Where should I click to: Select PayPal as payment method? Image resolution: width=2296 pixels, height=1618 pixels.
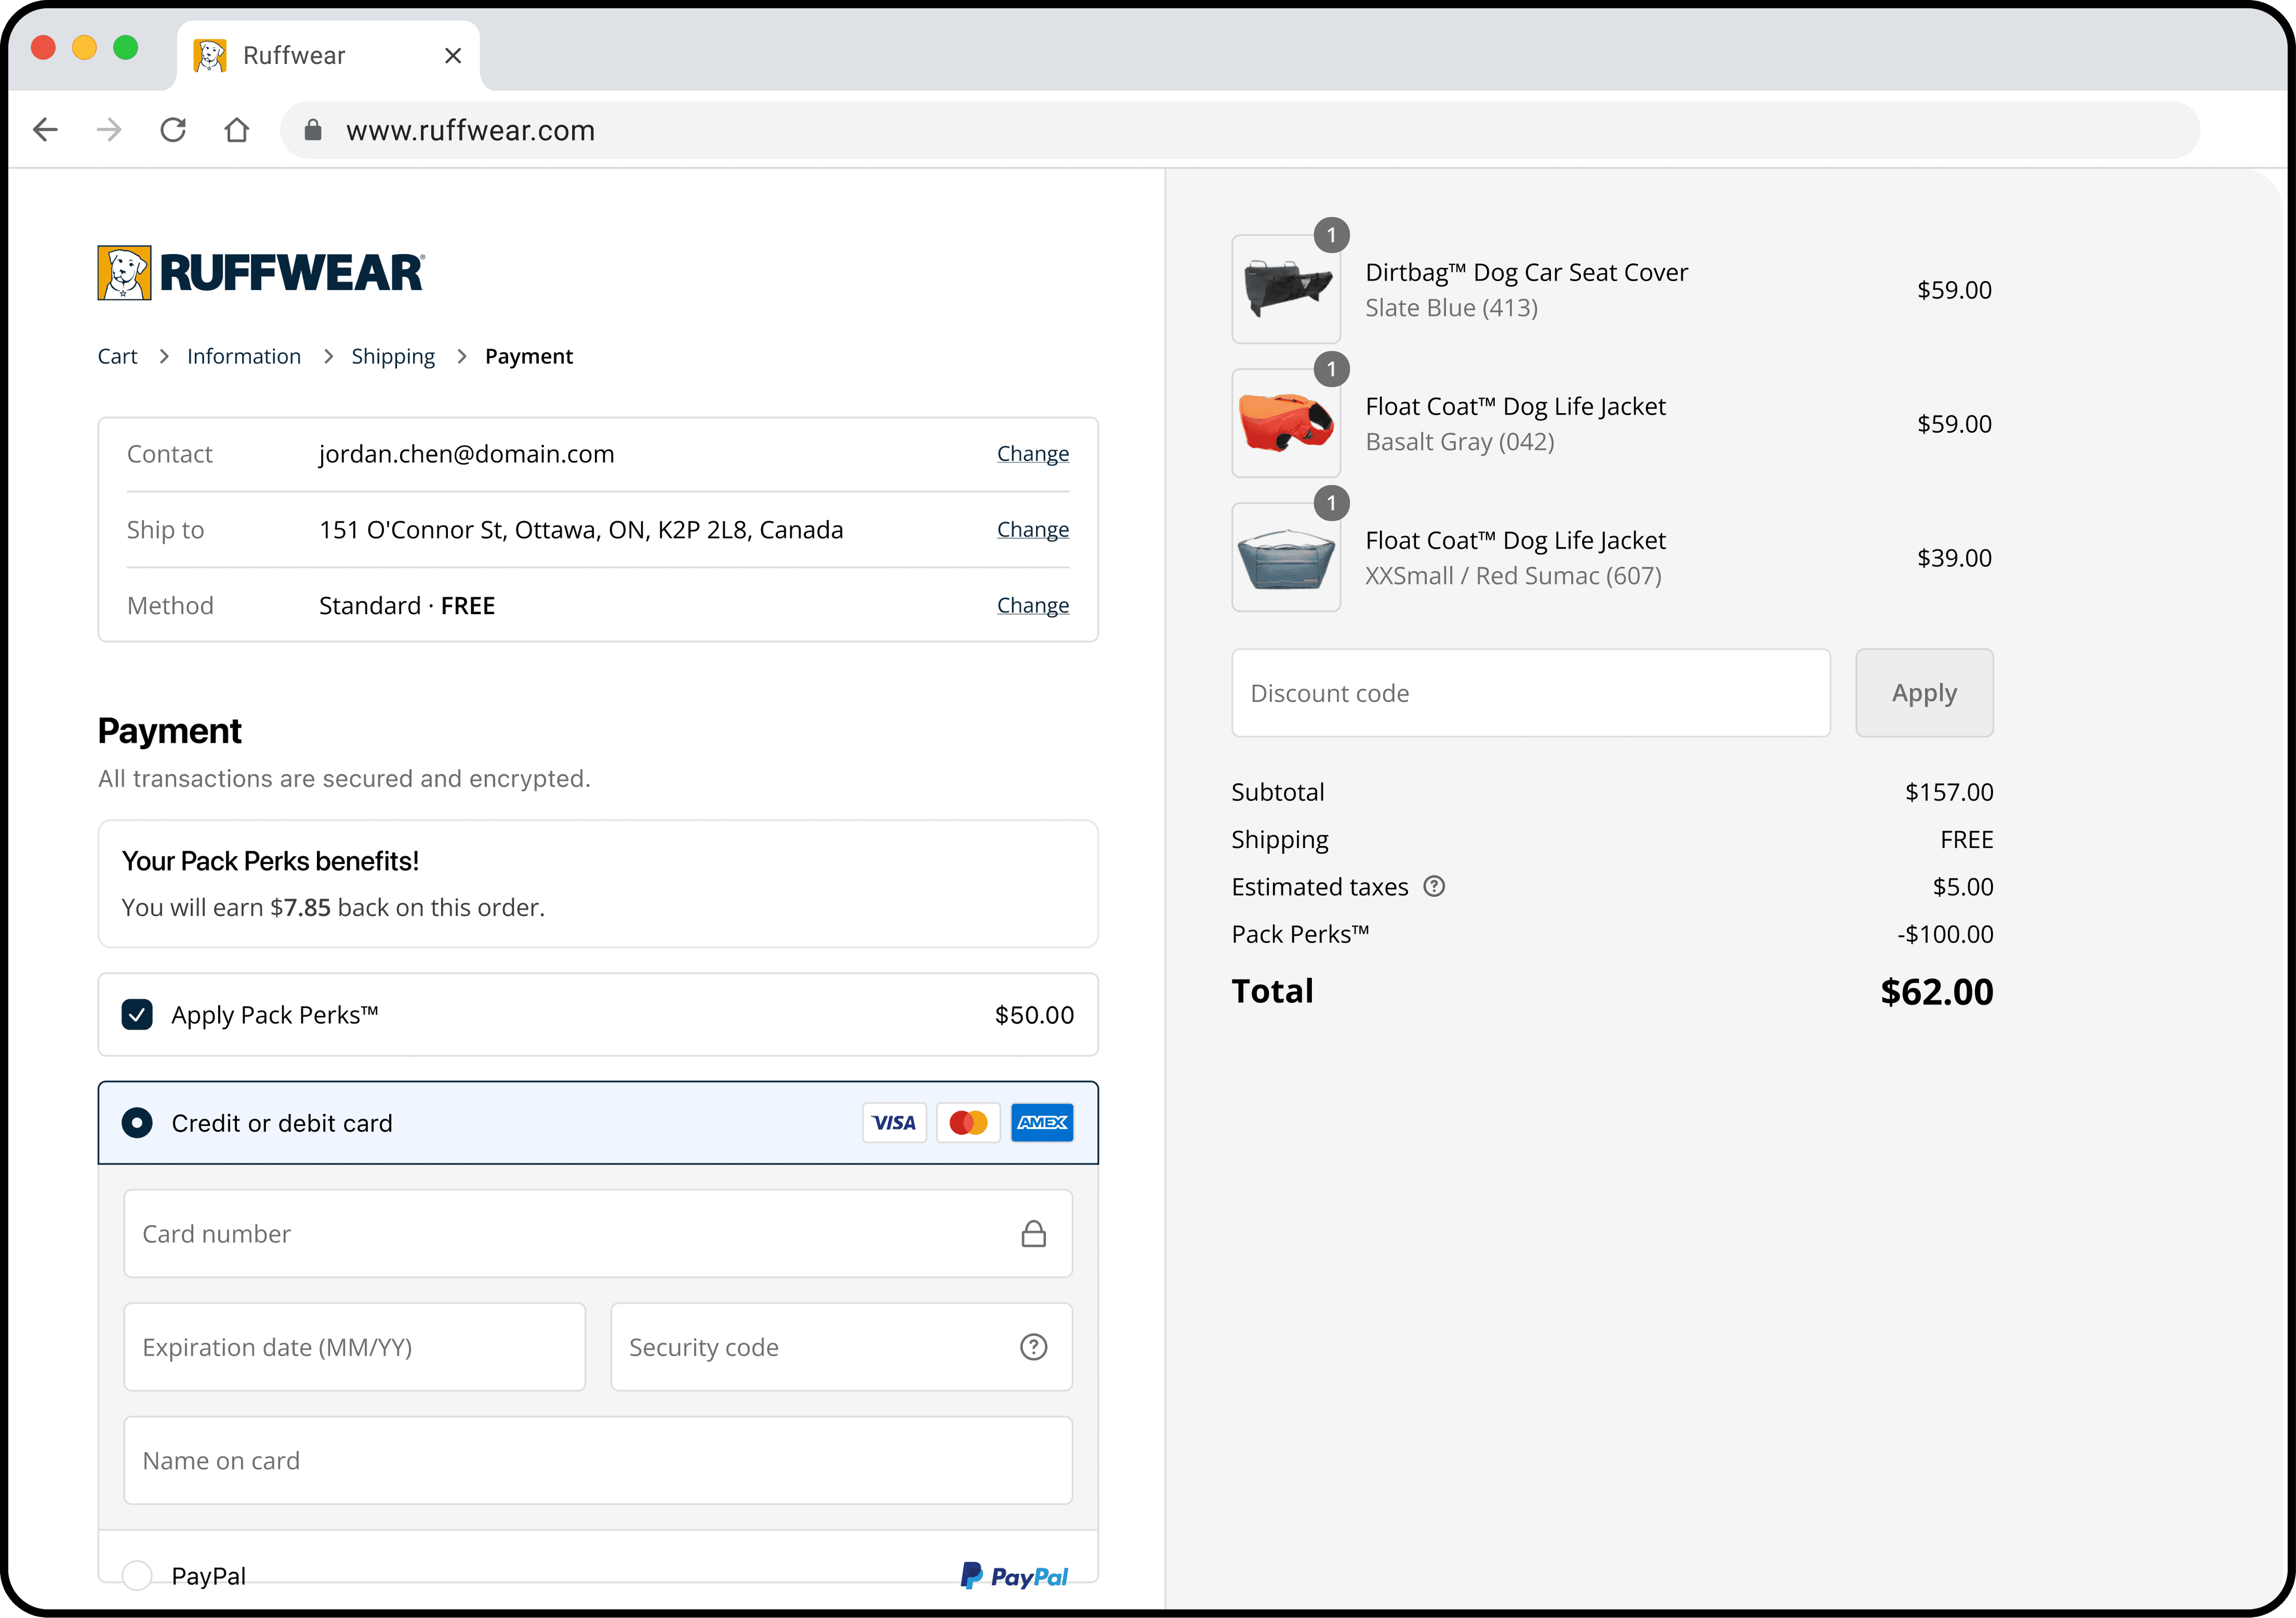click(137, 1575)
